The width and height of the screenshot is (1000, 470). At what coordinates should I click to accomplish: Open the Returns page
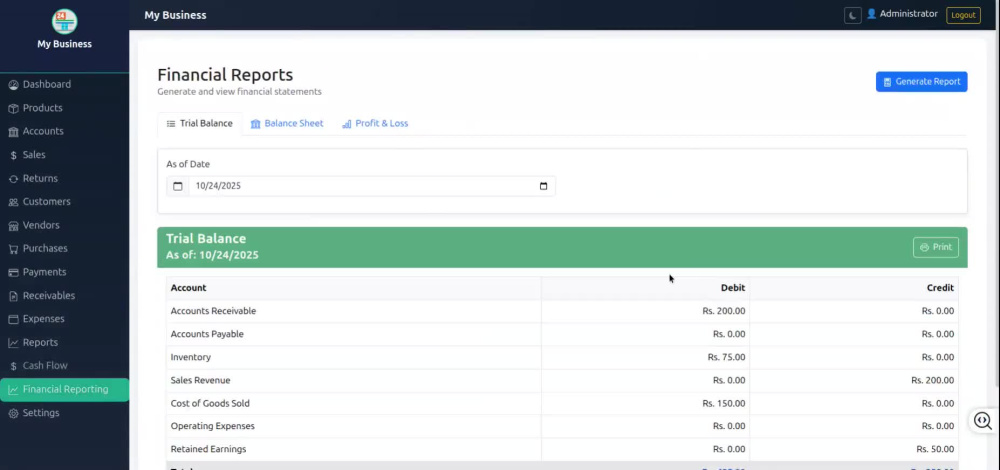click(x=64, y=179)
